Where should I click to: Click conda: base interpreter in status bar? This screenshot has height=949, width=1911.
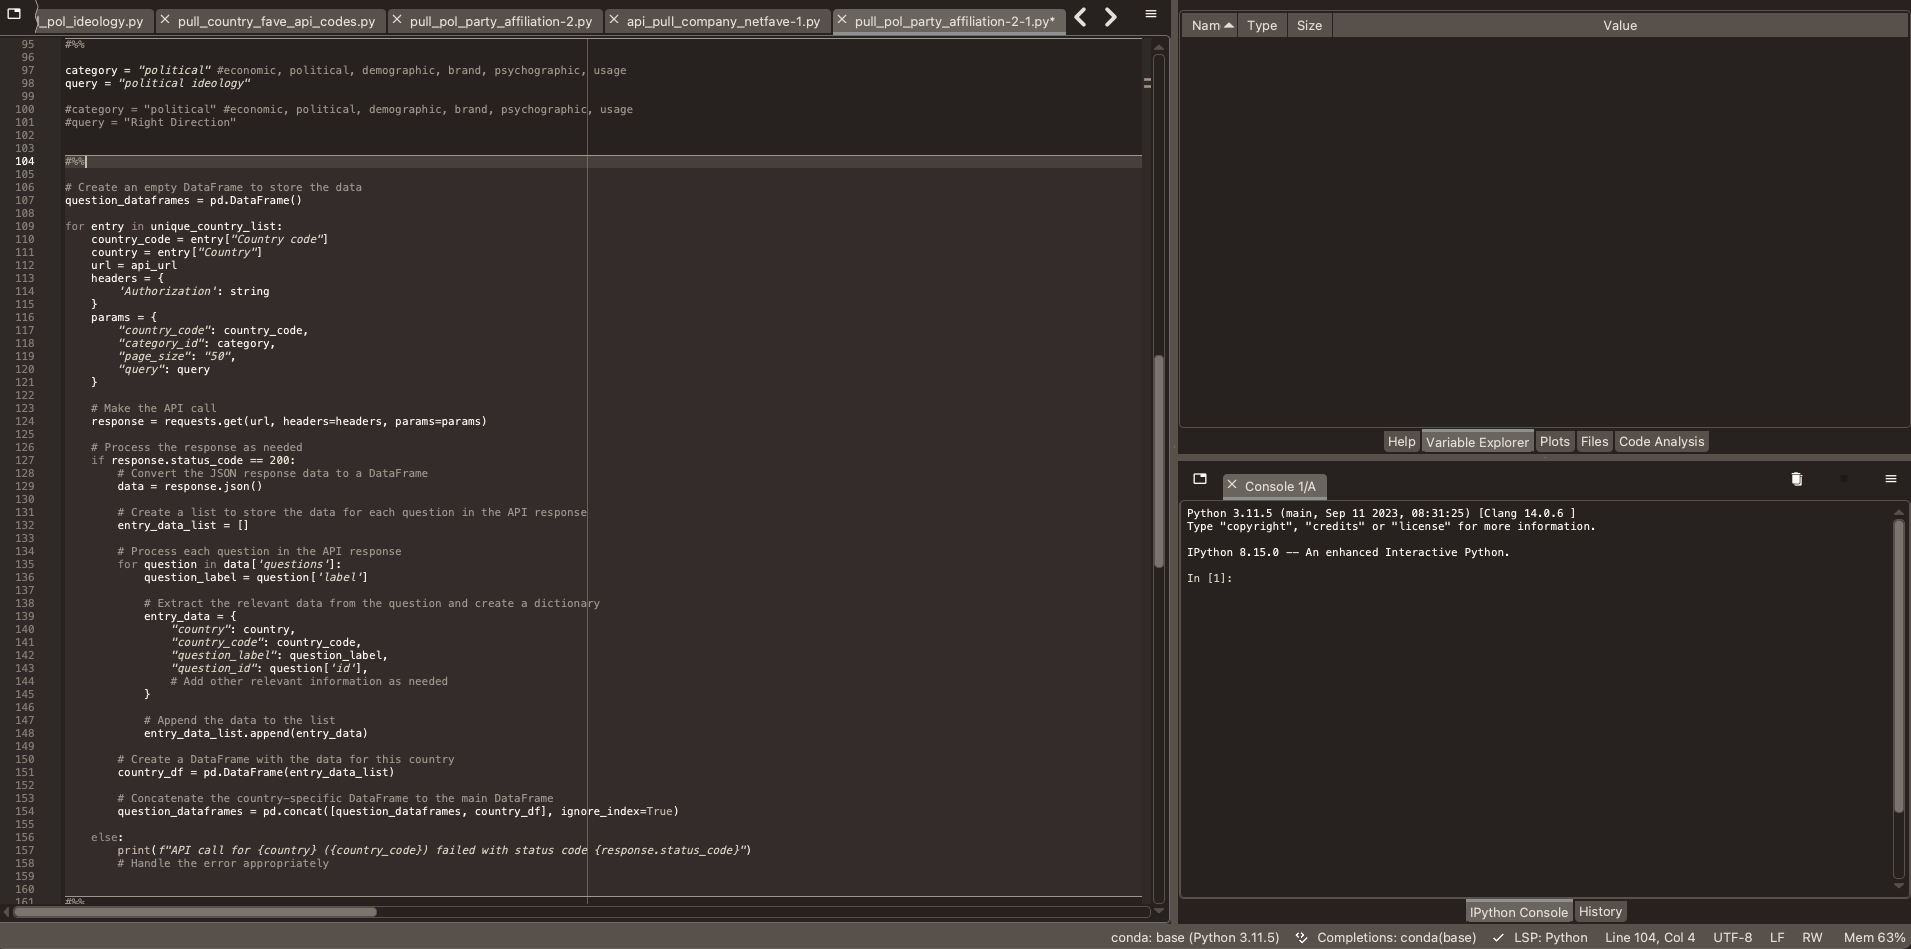click(x=1195, y=938)
